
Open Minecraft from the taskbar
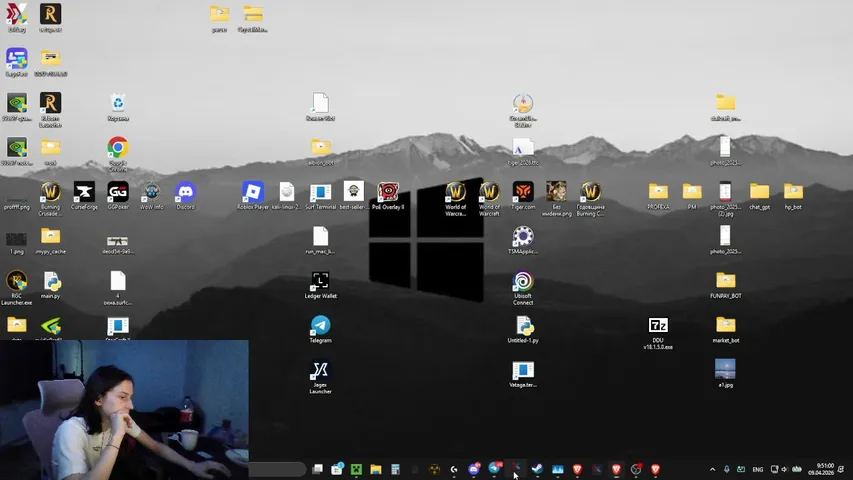(x=356, y=469)
